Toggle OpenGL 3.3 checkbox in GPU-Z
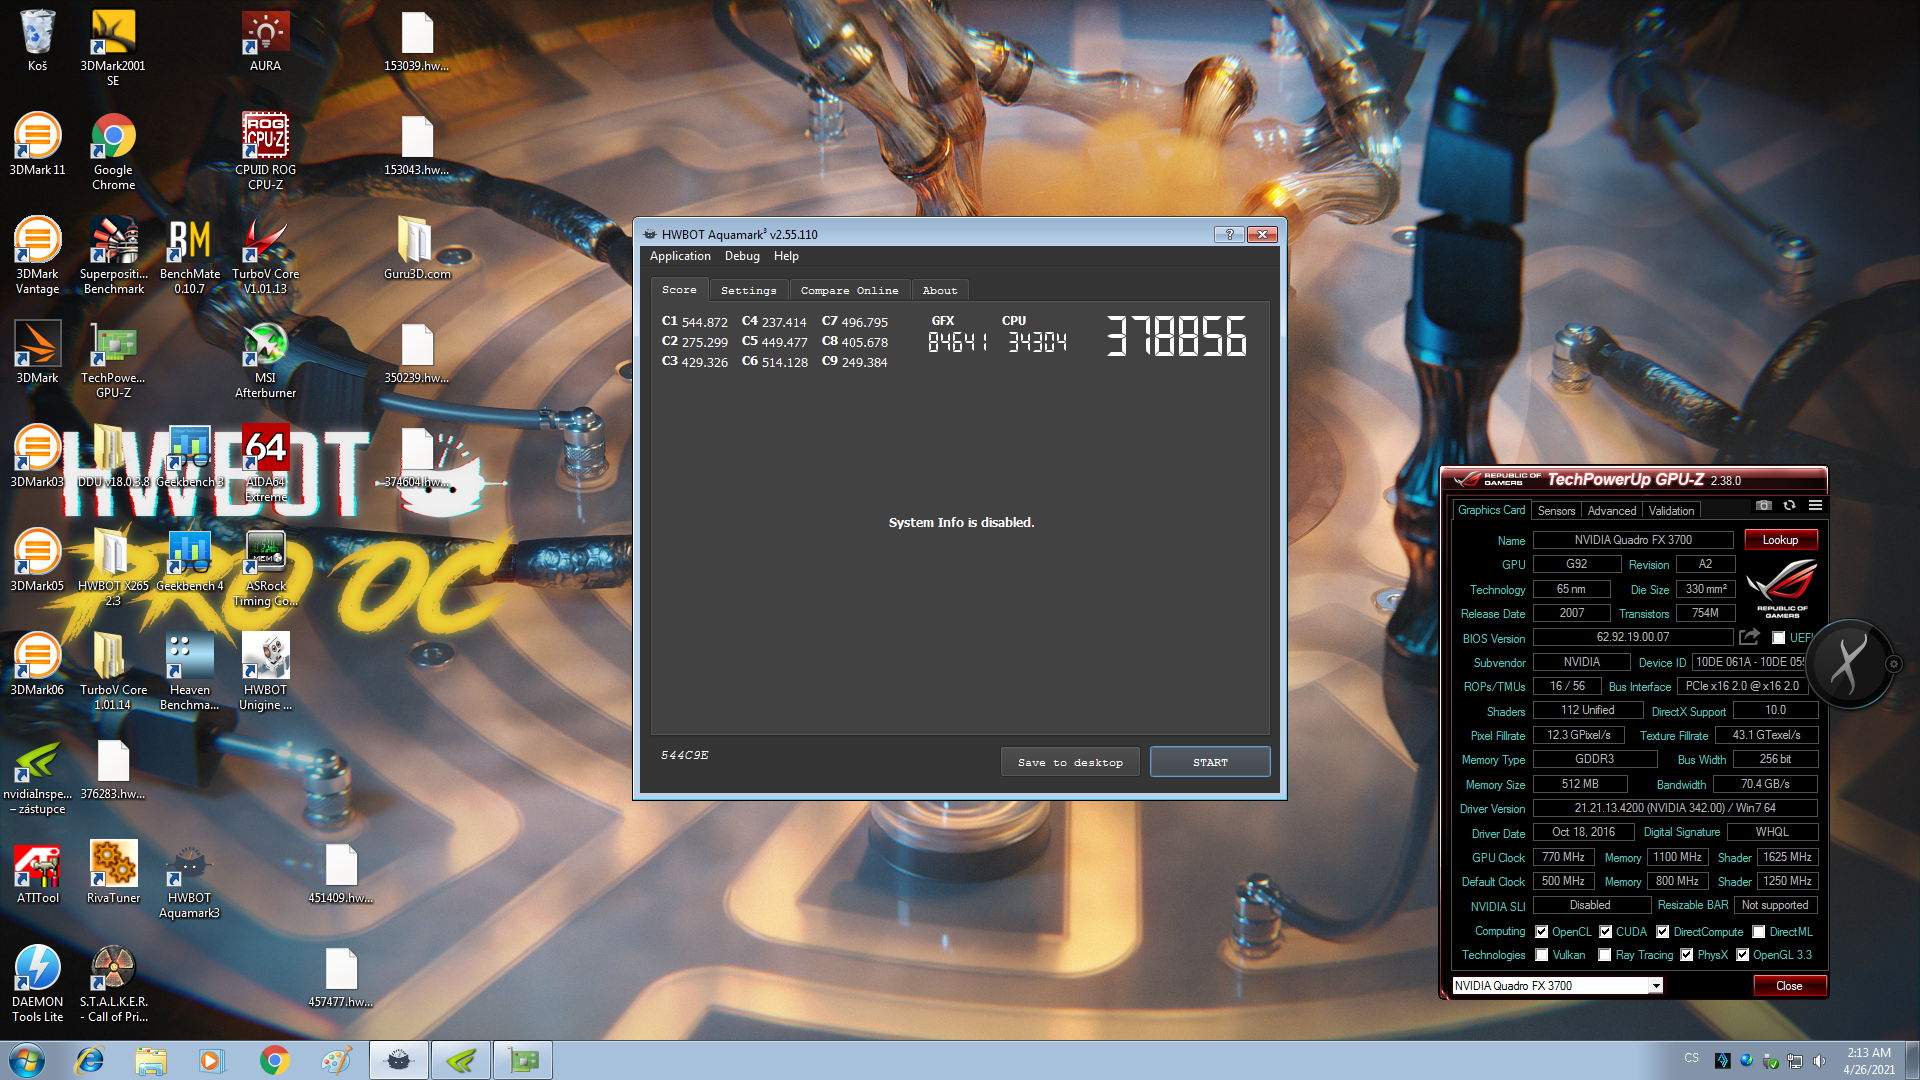The height and width of the screenshot is (1080, 1920). [1743, 955]
